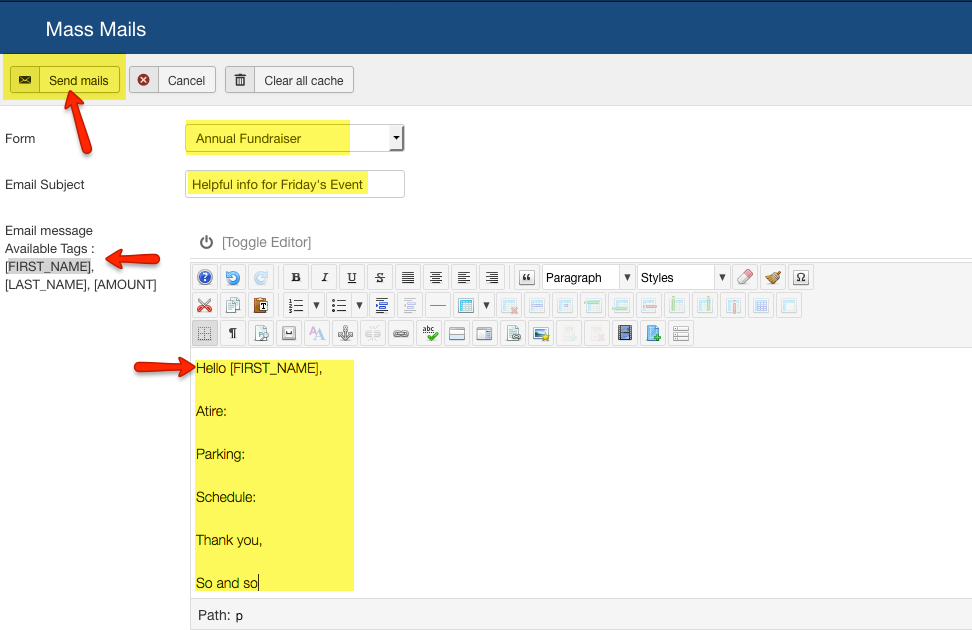Toggle the editor on or off
The height and width of the screenshot is (630, 972).
tap(256, 242)
